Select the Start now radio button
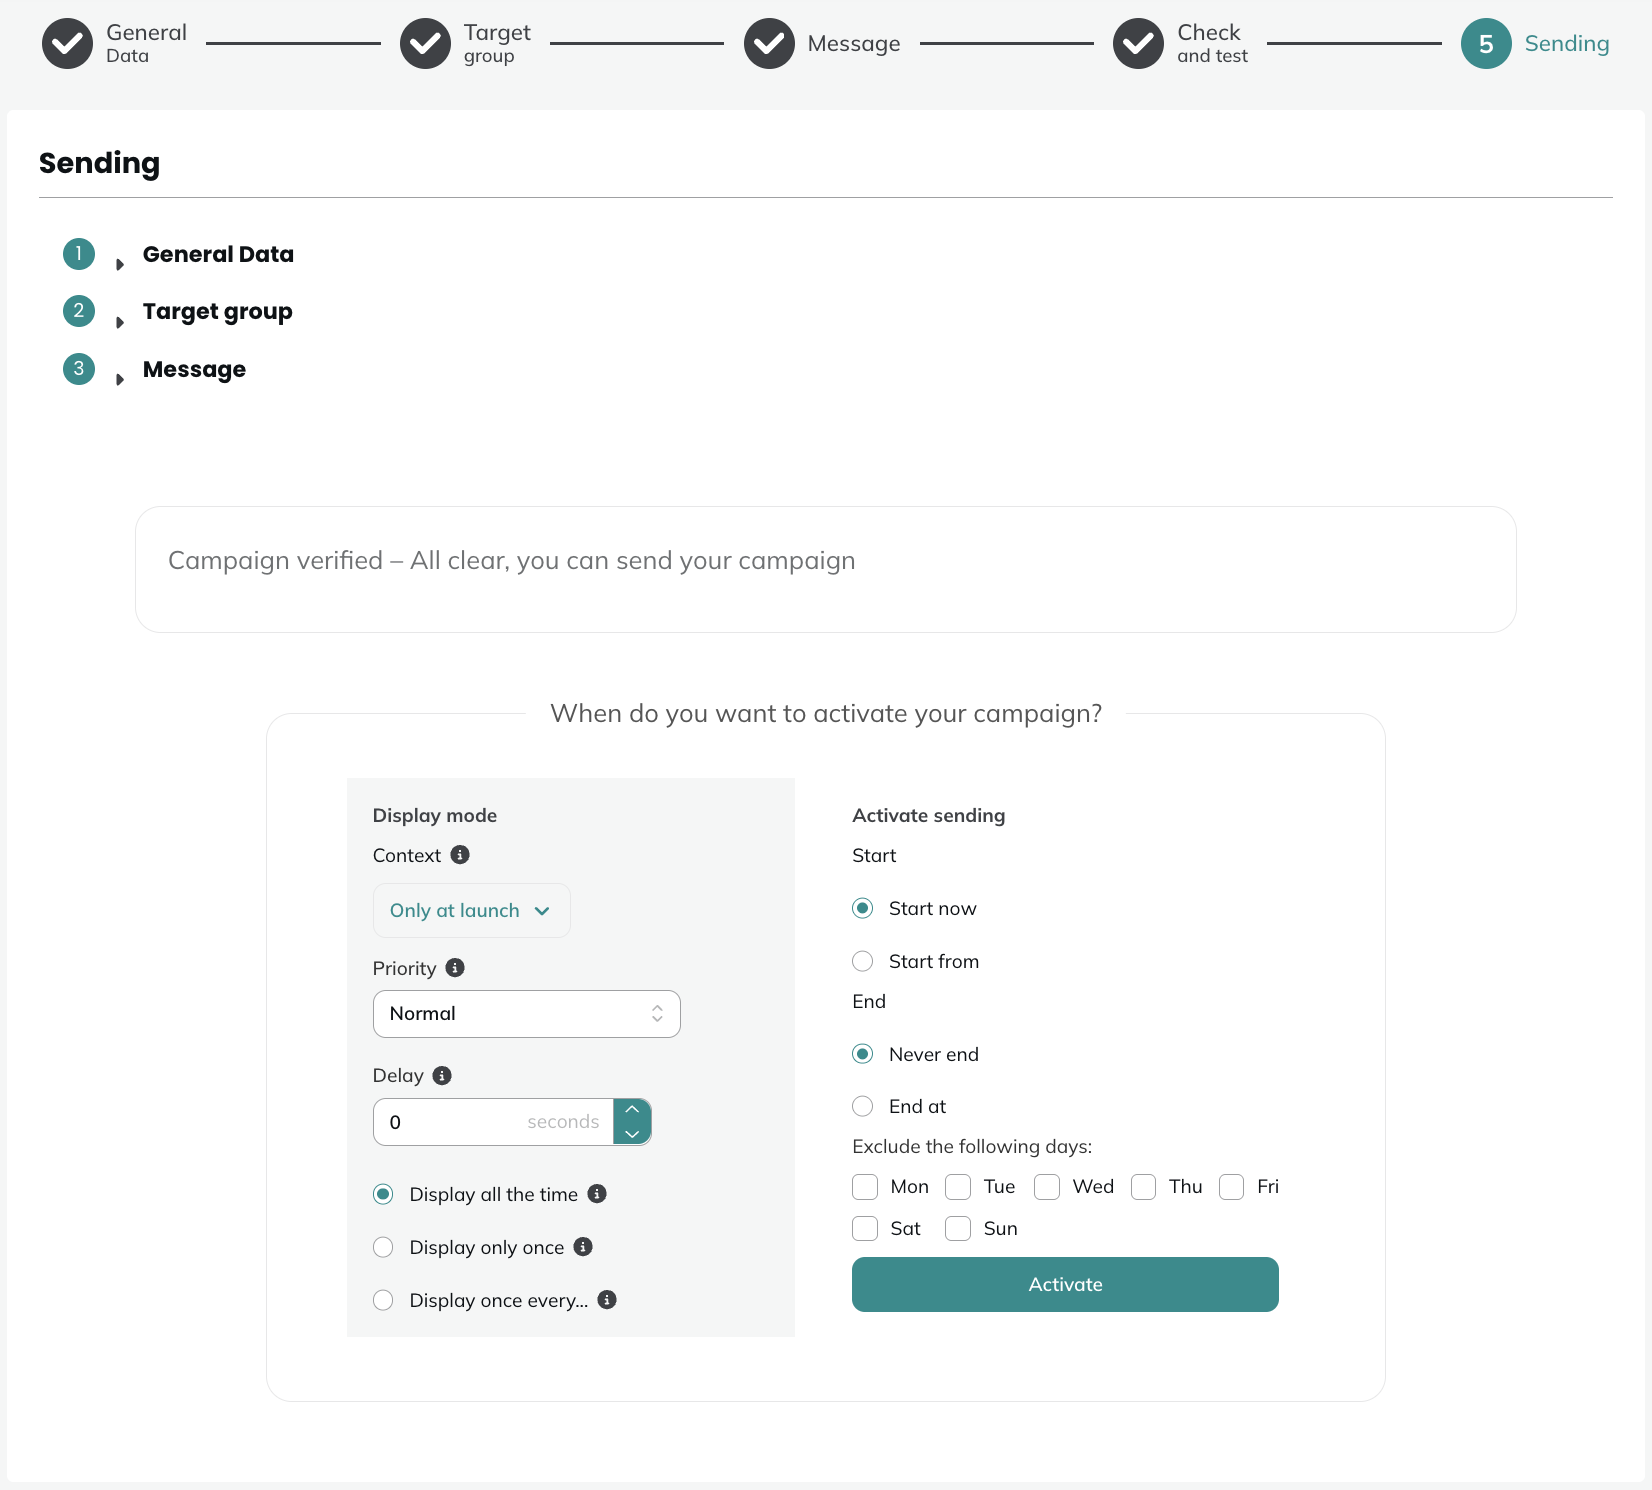Image resolution: width=1652 pixels, height=1490 pixels. (x=863, y=908)
